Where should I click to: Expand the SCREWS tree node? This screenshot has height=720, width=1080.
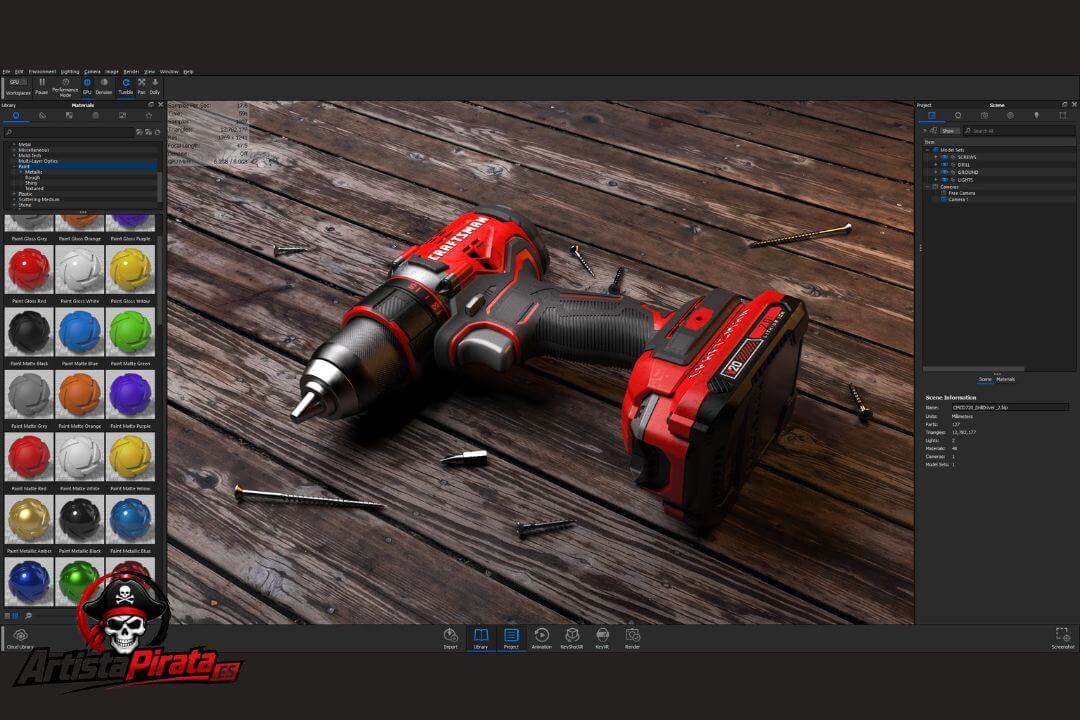935,157
